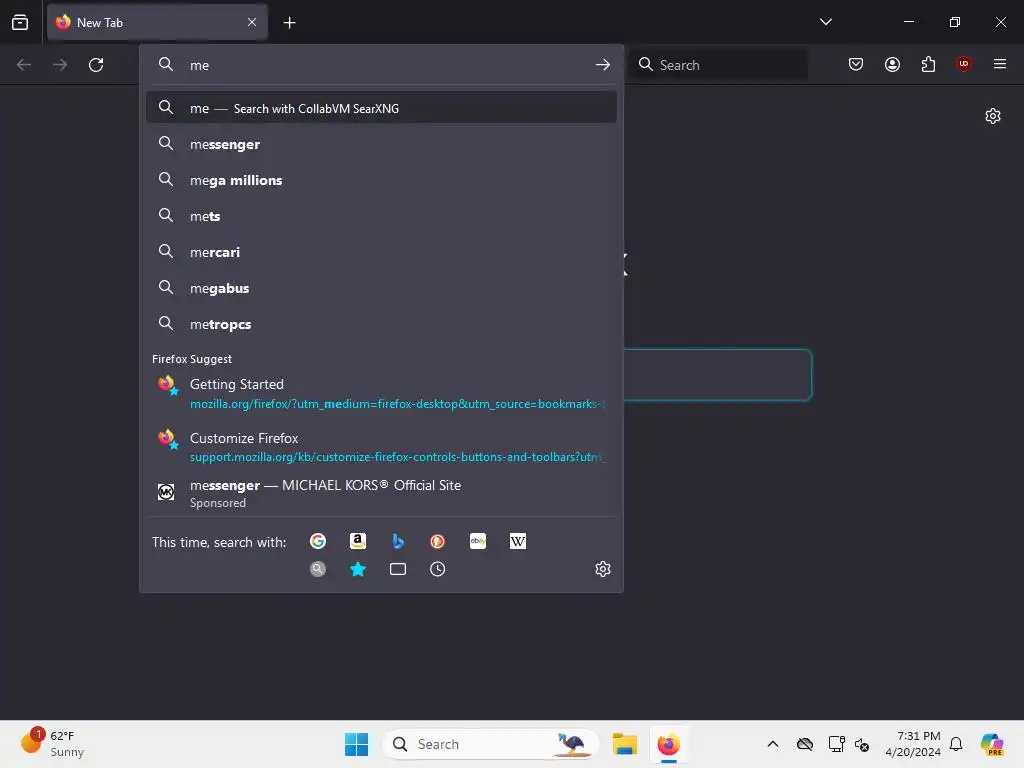Image resolution: width=1024 pixels, height=768 pixels.
Task: Choose the 'mega millions' suggestion
Action: coord(381,180)
